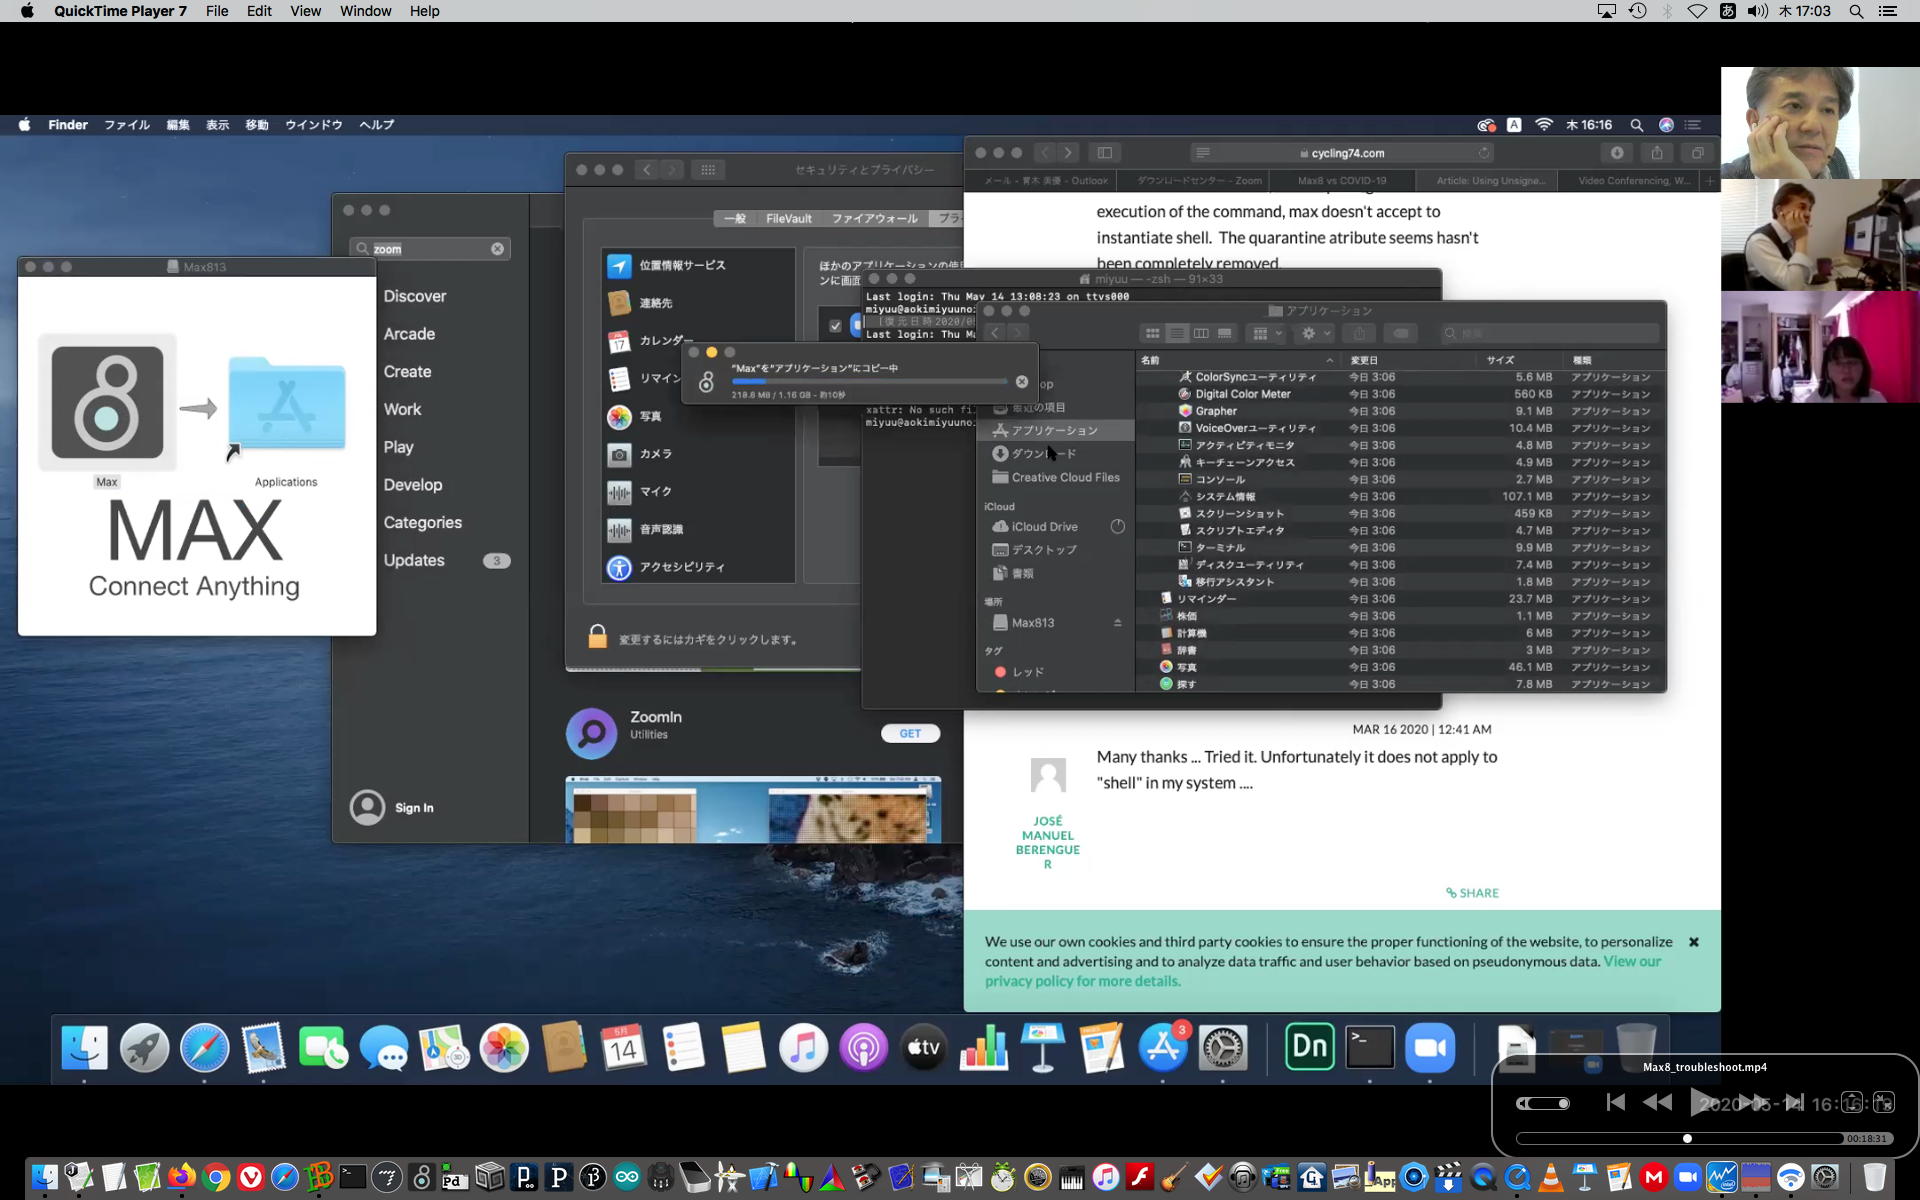Jump to beginning of the movie

[1615, 1102]
